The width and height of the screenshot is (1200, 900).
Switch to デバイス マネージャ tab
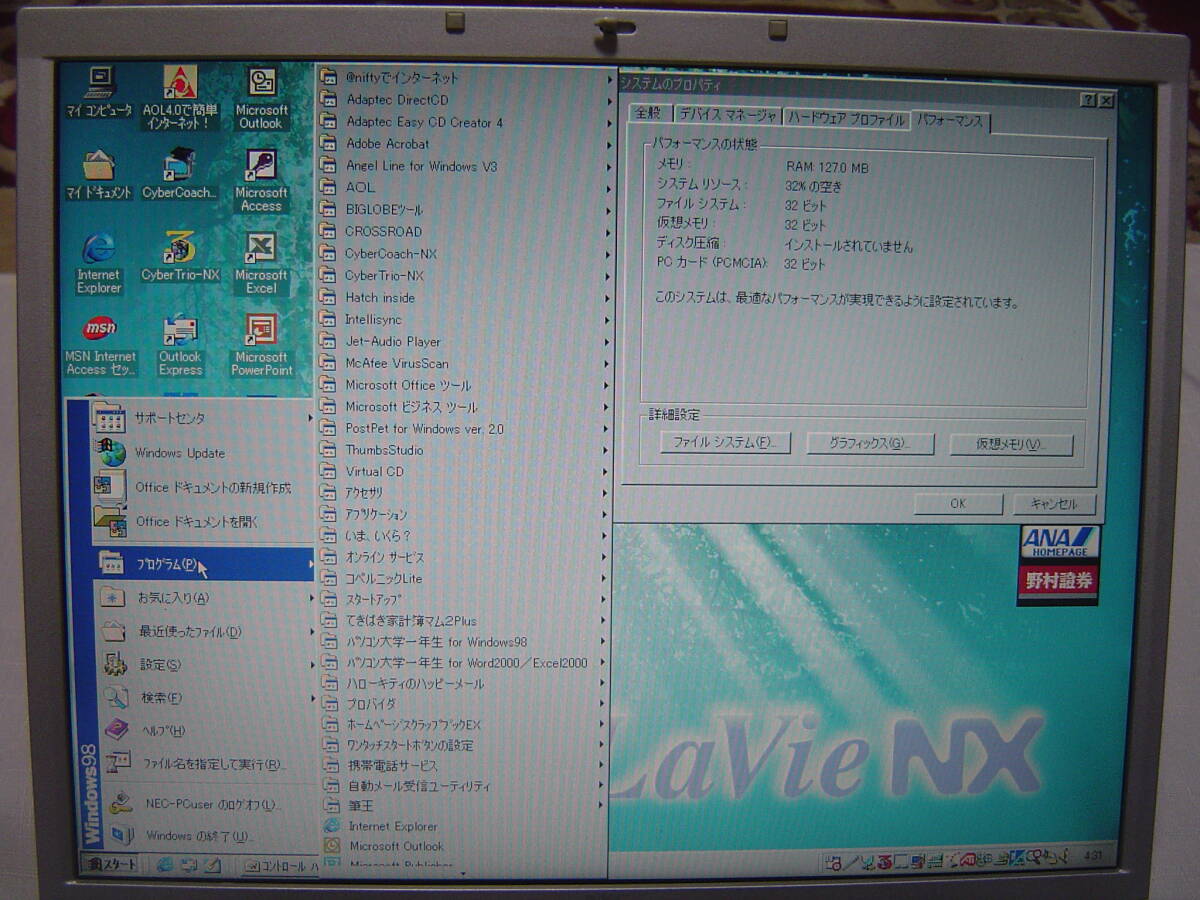click(x=727, y=116)
